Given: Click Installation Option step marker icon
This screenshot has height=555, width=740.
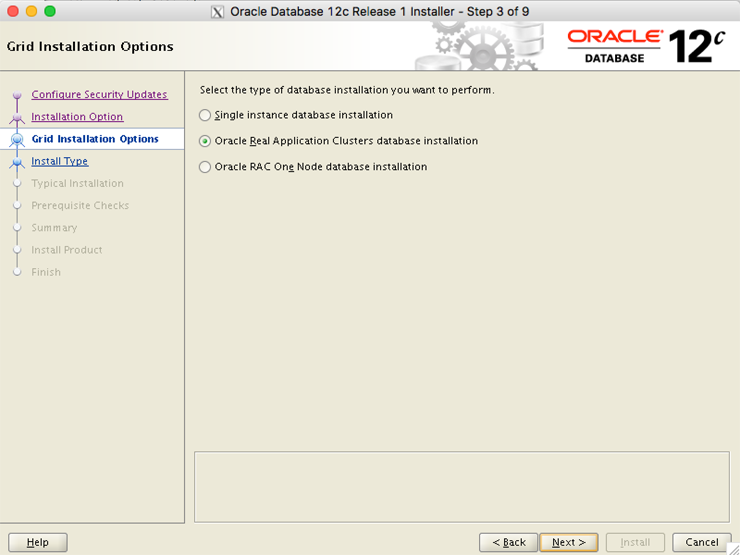Looking at the screenshot, I should coord(17,117).
